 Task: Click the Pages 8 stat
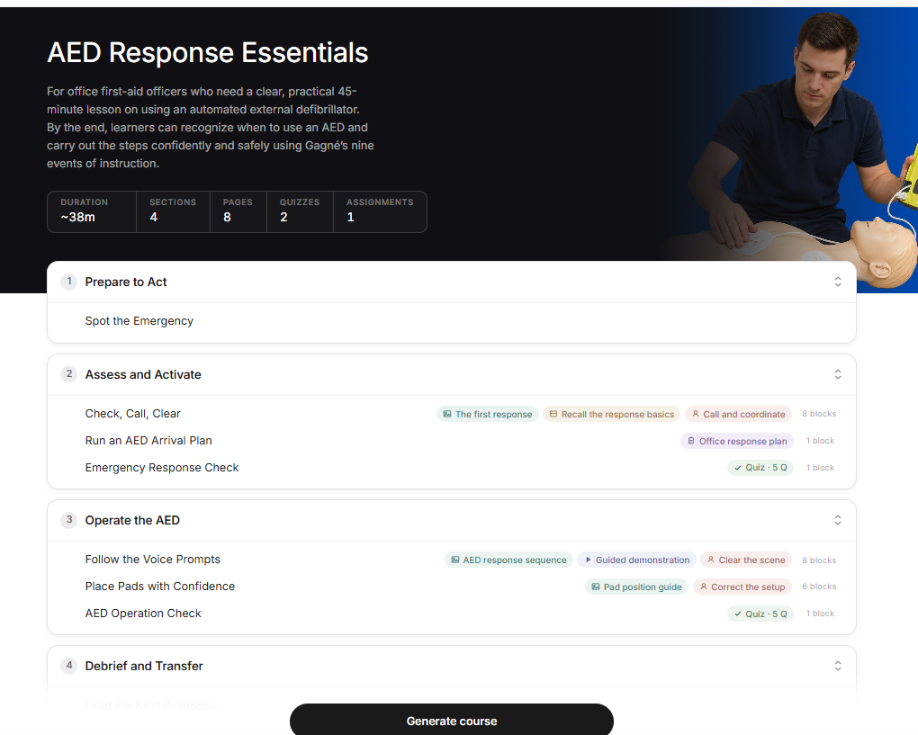[238, 211]
